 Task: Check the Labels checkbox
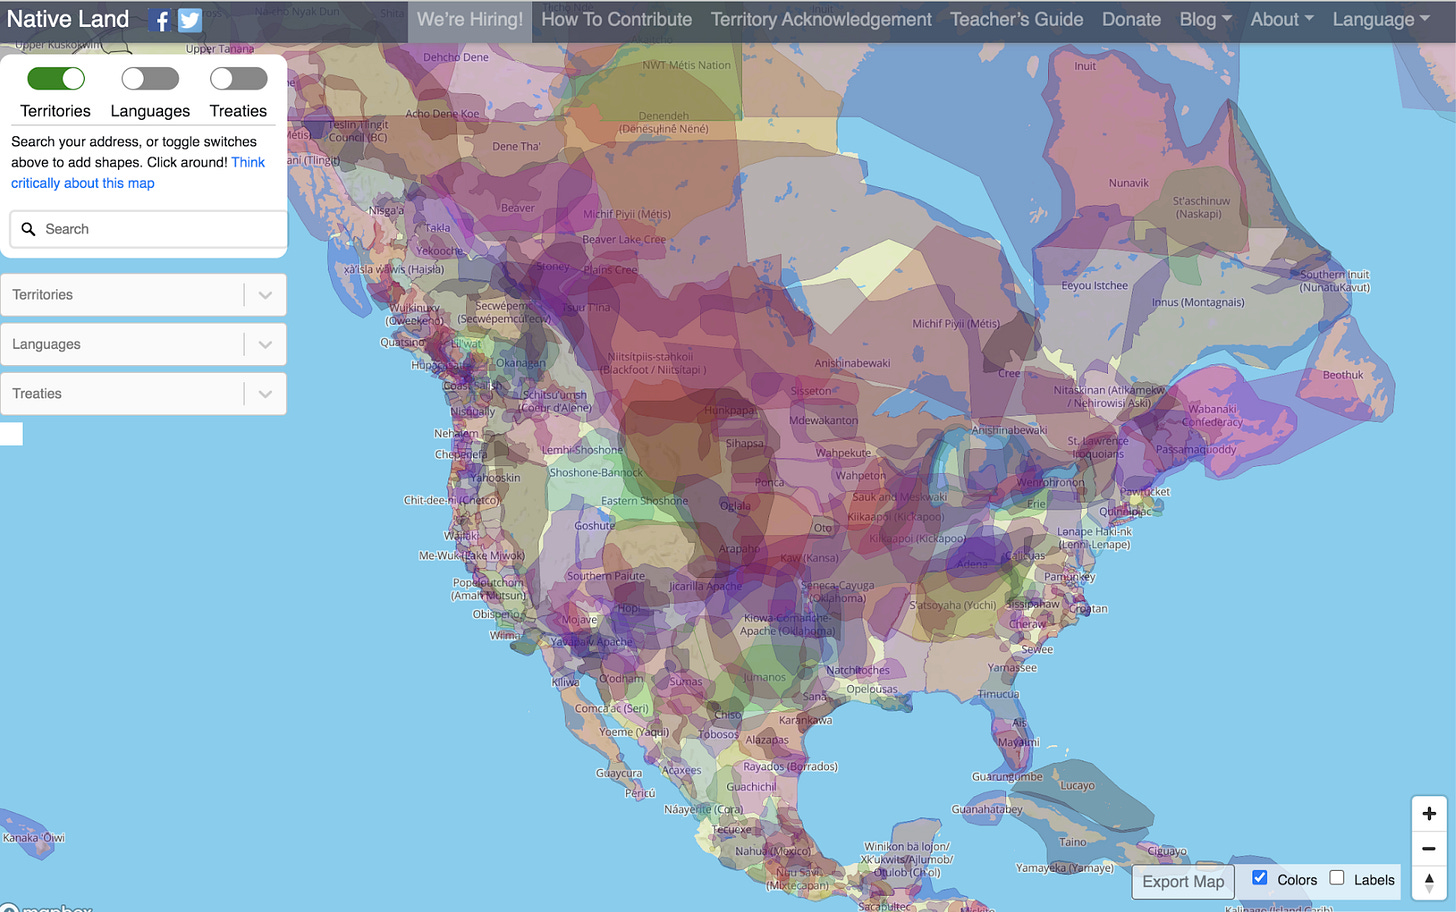click(1337, 878)
